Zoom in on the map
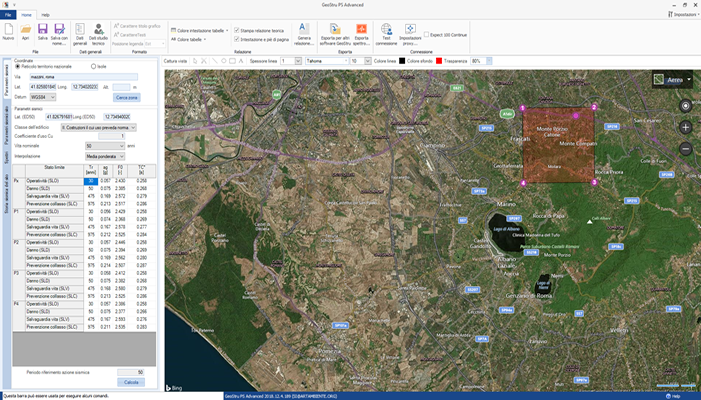Screen dimensions: 701x400 [x=685, y=127]
